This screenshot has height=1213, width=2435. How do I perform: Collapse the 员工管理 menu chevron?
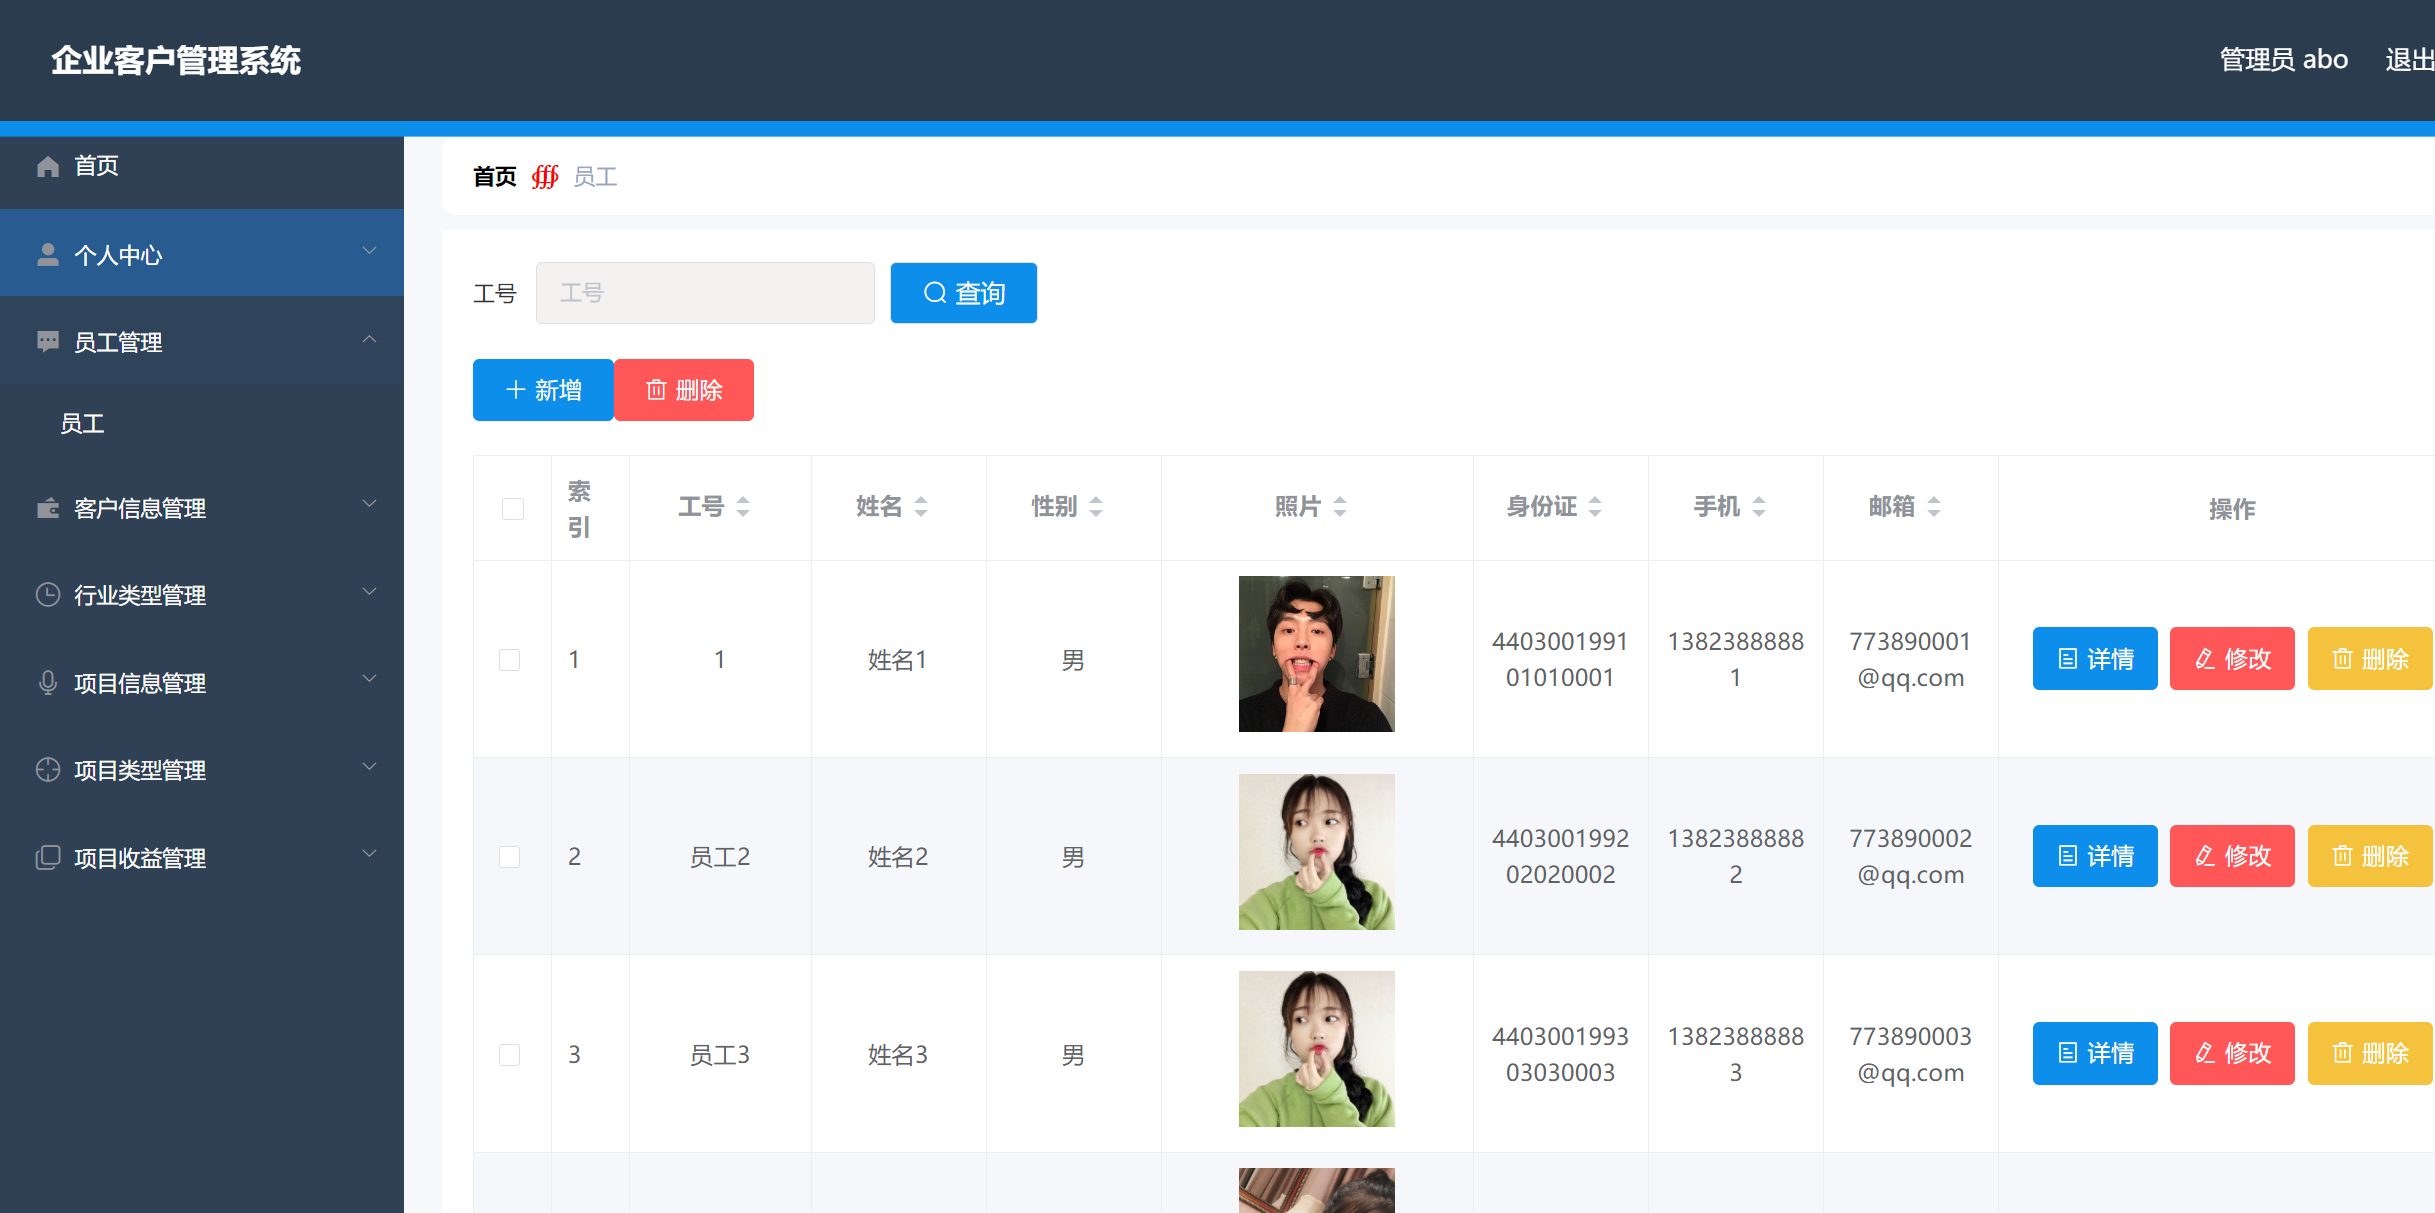pyautogui.click(x=369, y=339)
